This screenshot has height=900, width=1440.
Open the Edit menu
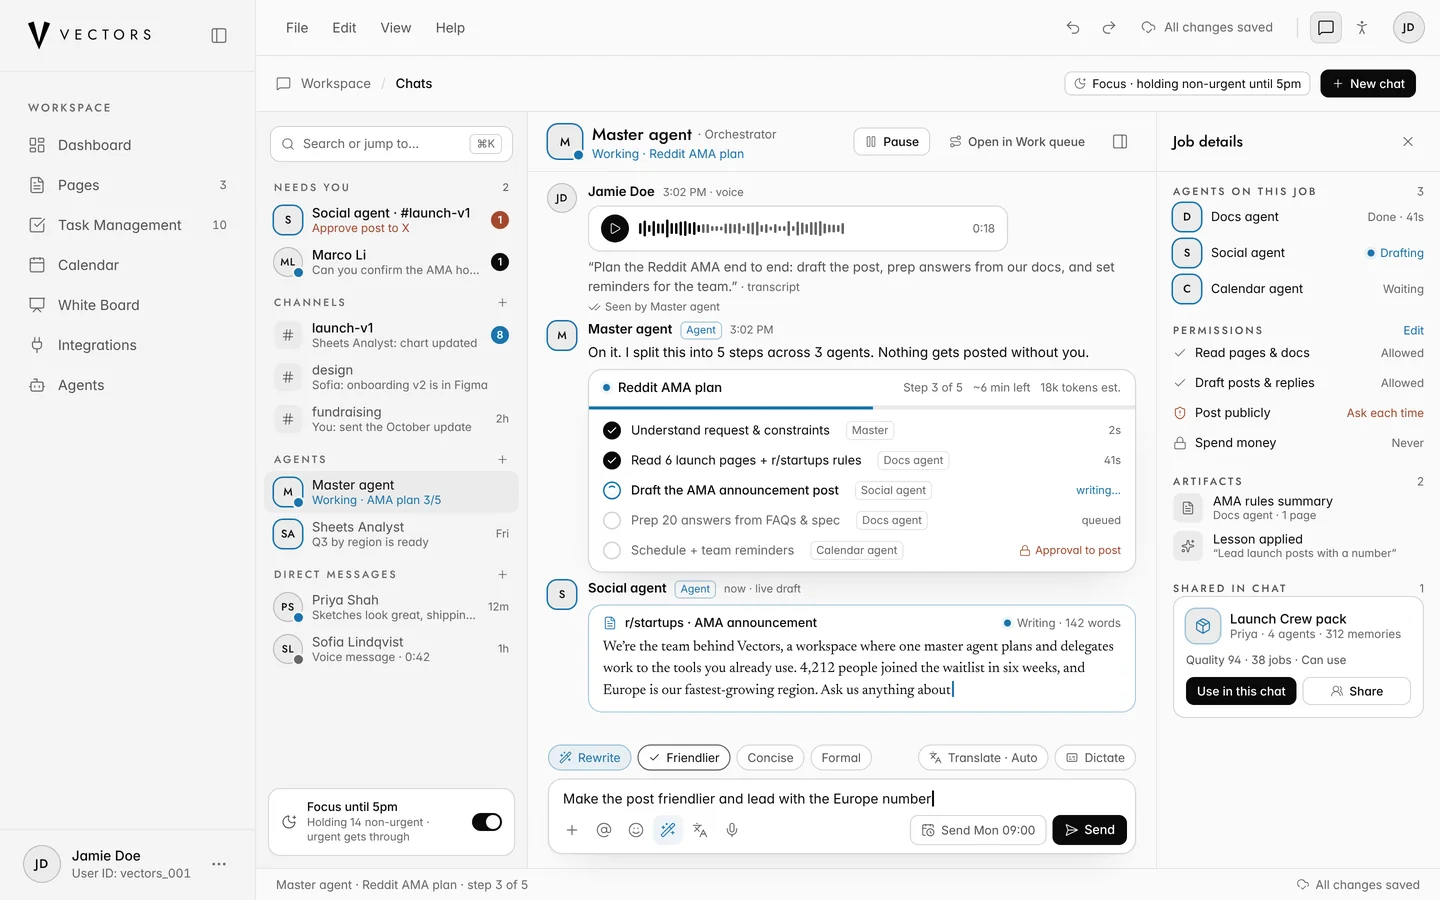[x=344, y=28]
